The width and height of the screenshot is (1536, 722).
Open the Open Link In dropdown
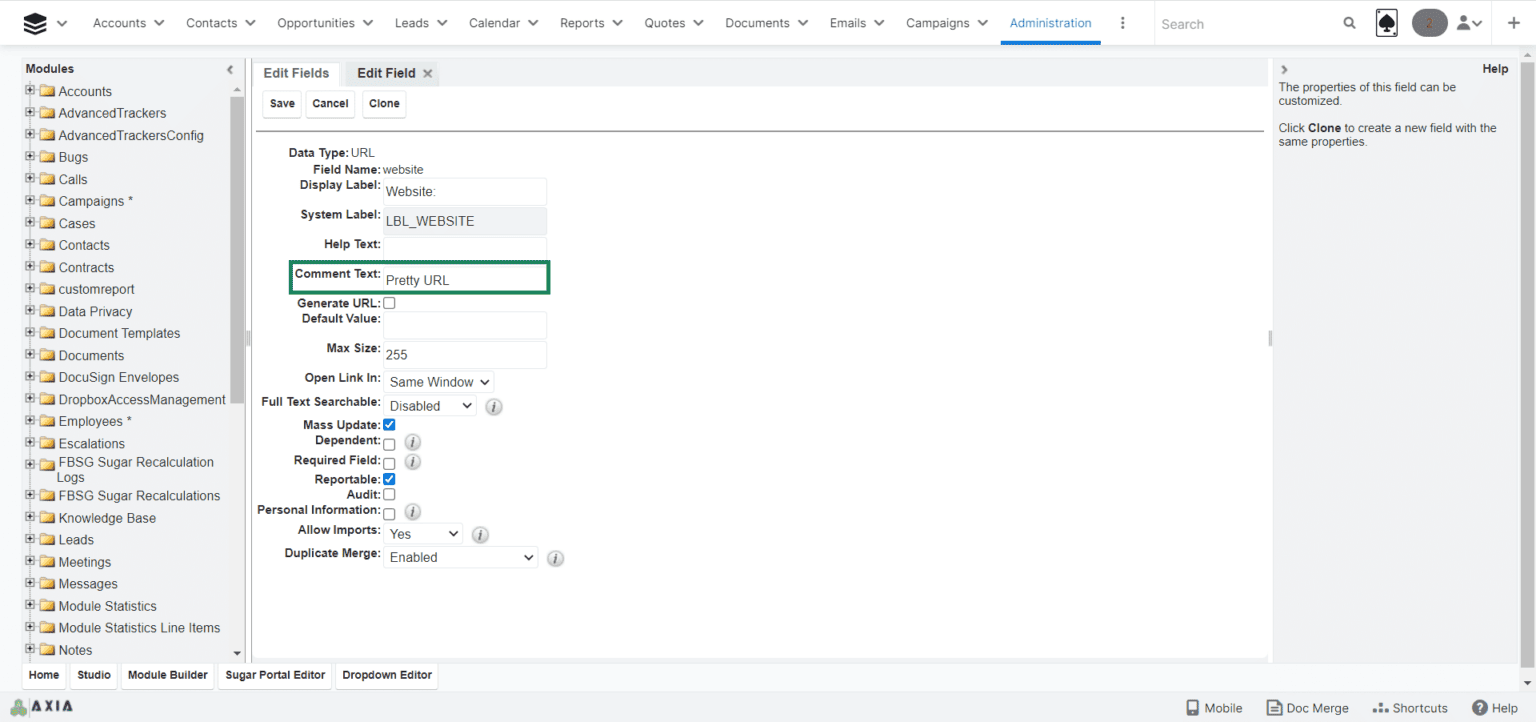(x=438, y=382)
